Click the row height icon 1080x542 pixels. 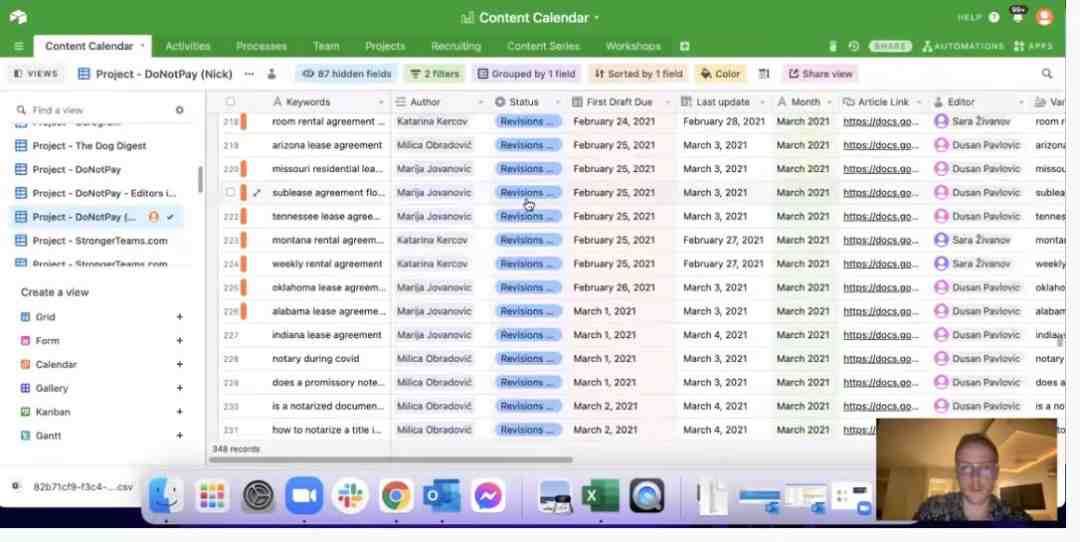(764, 74)
